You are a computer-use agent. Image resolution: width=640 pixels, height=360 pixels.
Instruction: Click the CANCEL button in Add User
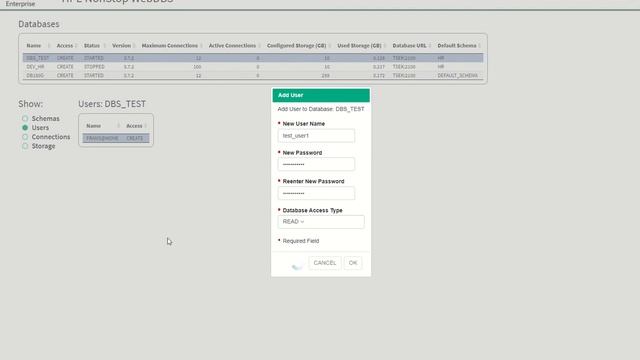coord(325,263)
